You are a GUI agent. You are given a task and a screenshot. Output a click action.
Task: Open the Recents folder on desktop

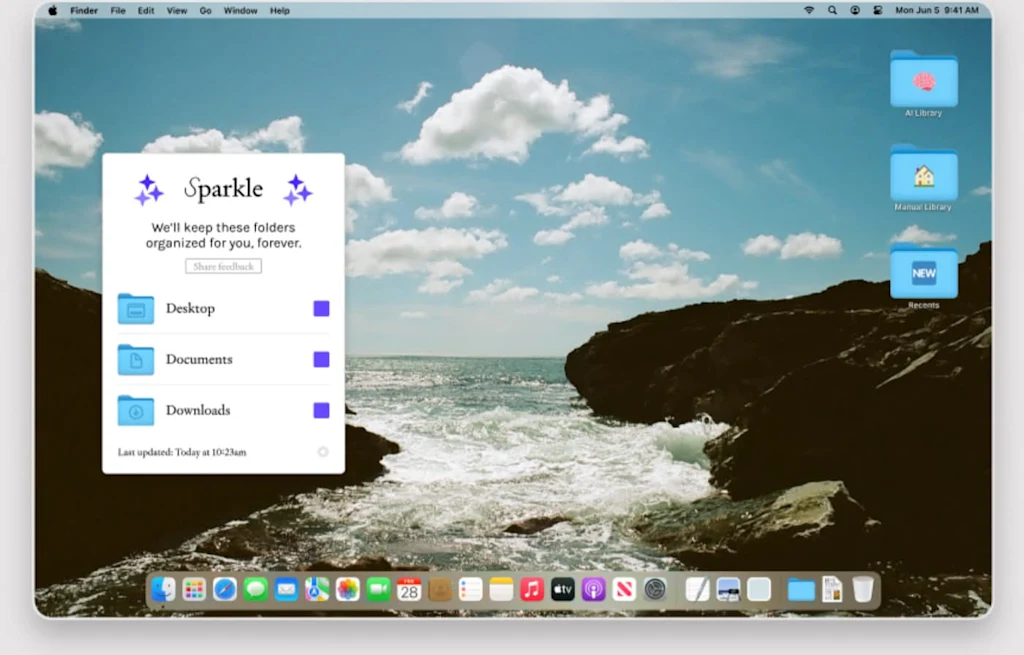[x=923, y=272]
